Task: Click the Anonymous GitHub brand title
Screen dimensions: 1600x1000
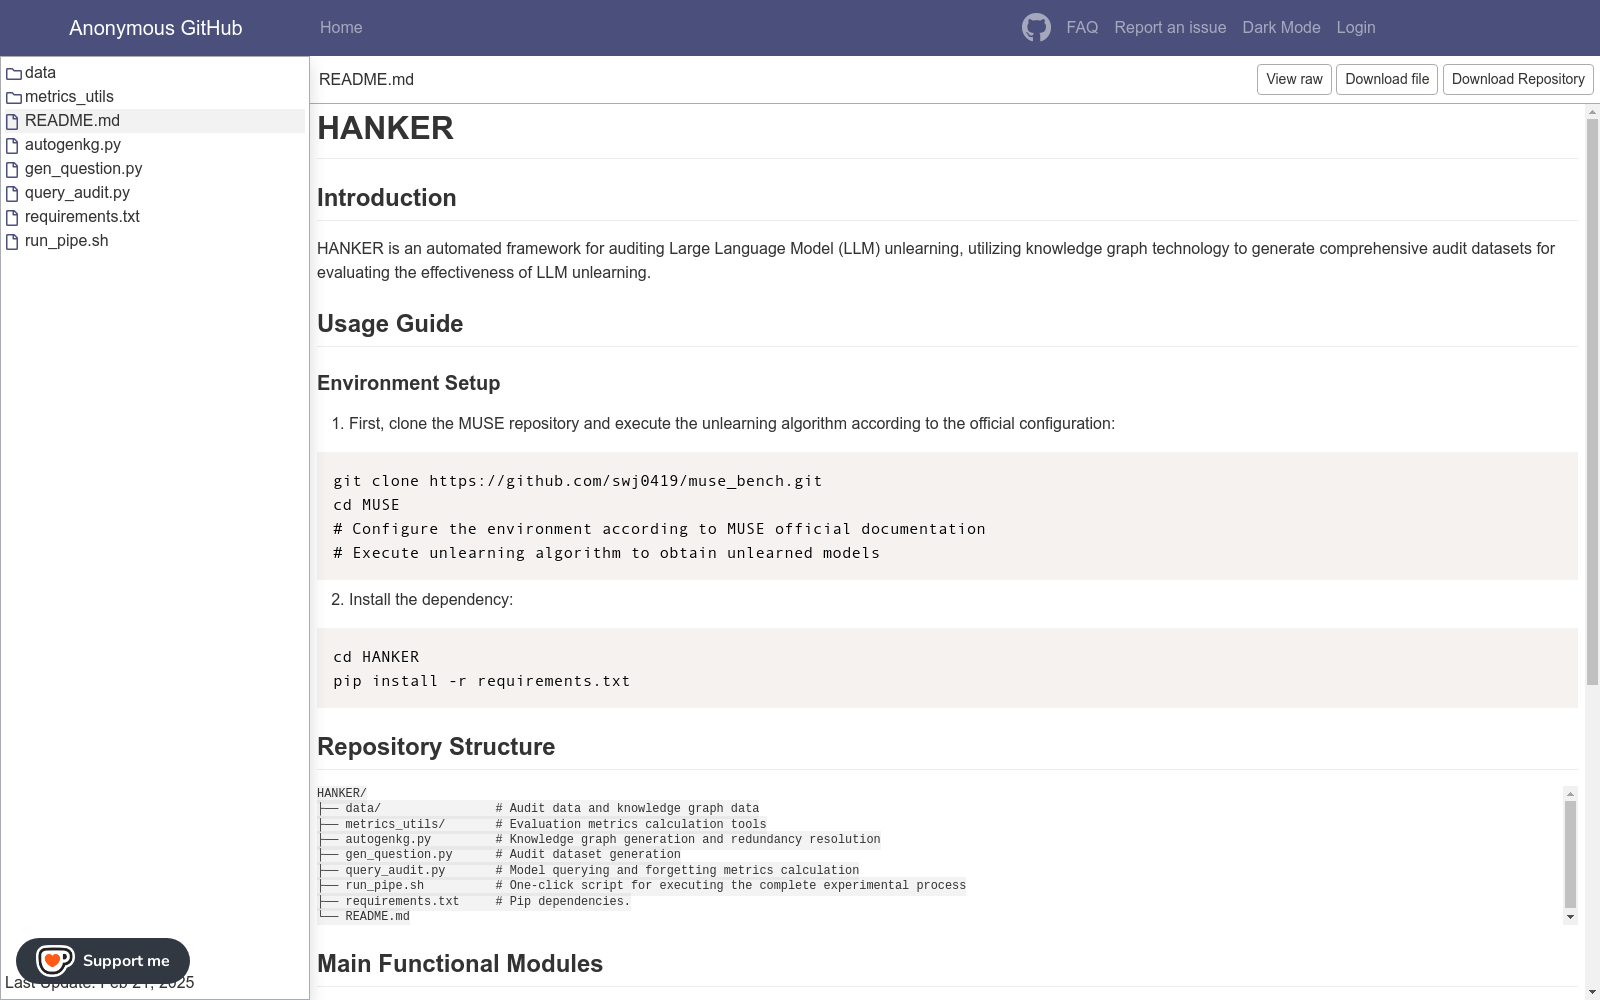Action: click(155, 28)
